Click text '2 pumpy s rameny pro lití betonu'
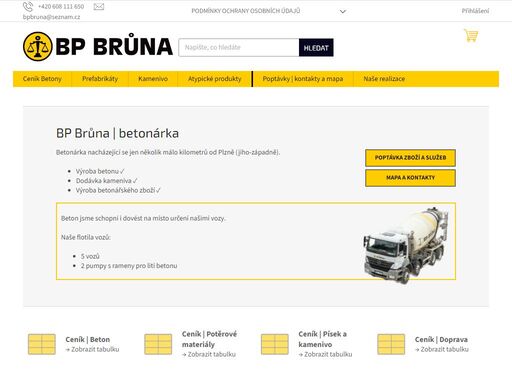The width and height of the screenshot is (512, 384). 129,266
